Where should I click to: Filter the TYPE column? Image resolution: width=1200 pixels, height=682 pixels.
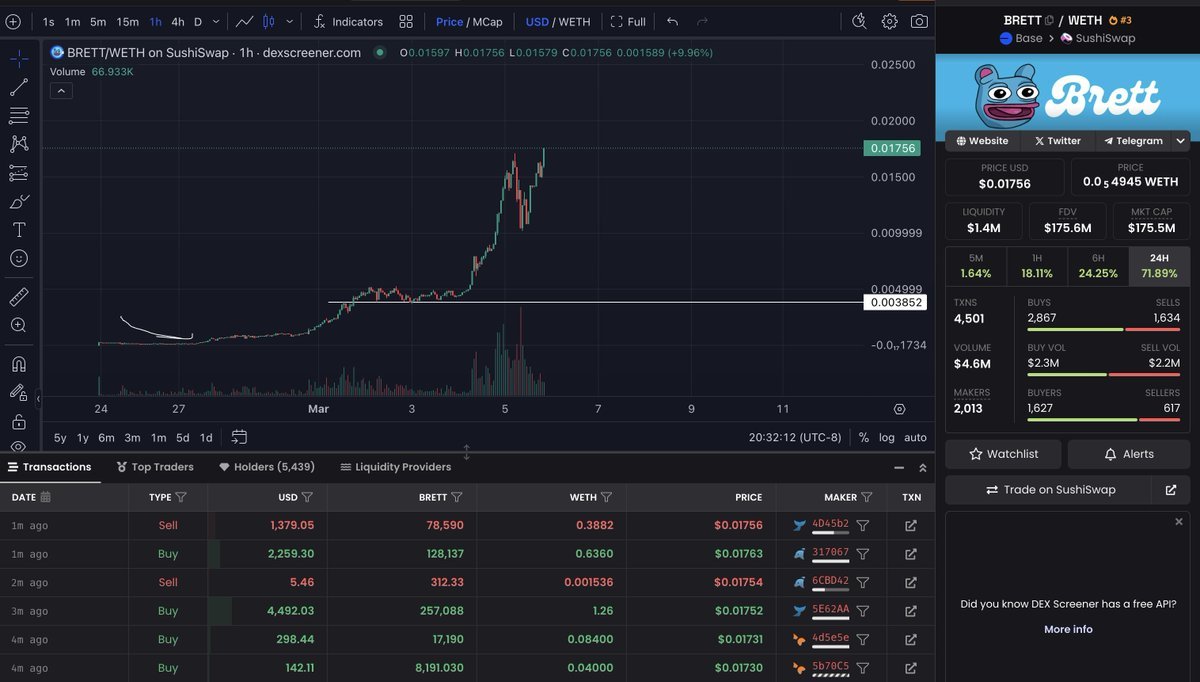click(181, 497)
